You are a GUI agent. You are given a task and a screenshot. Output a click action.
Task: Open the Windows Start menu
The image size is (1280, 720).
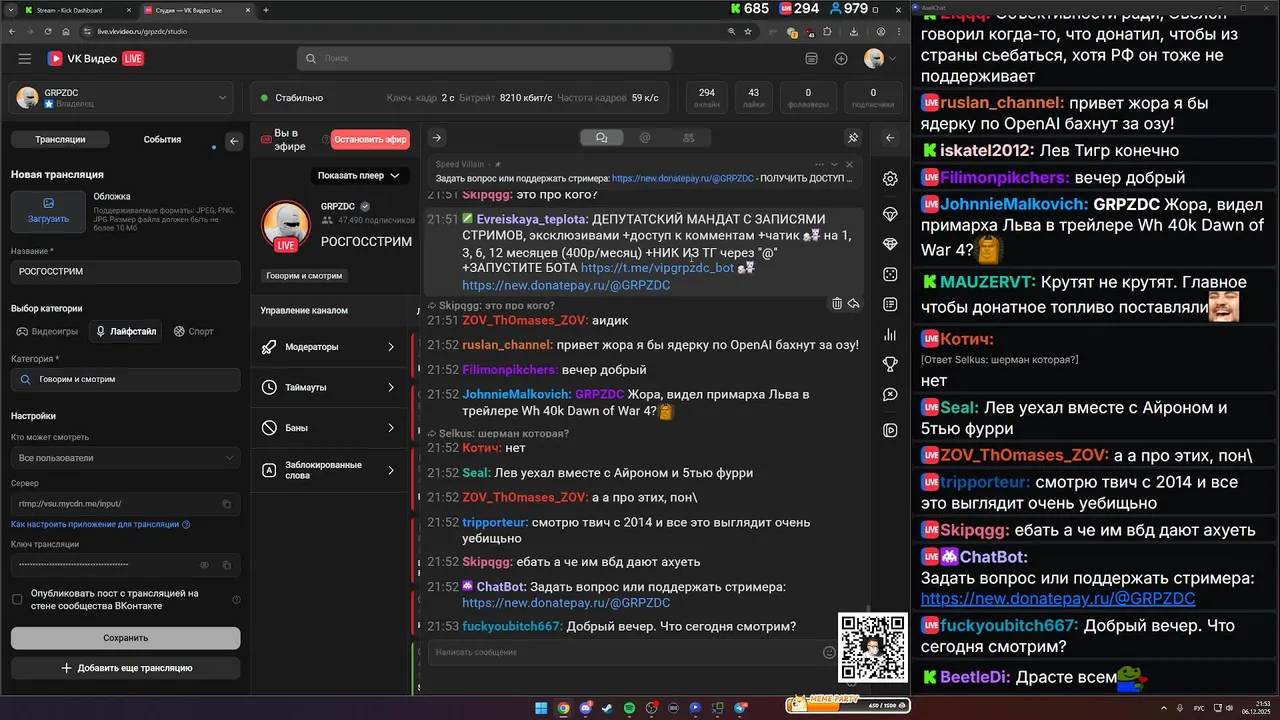(541, 708)
